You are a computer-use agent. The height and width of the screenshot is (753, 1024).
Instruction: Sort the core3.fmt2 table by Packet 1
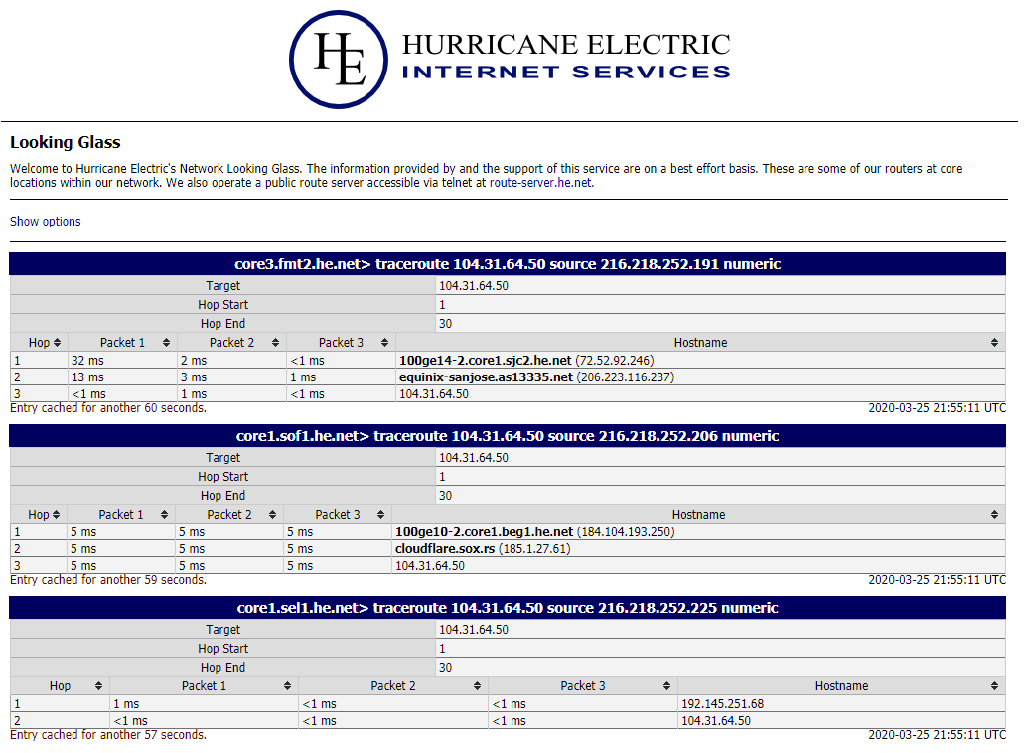tap(122, 342)
